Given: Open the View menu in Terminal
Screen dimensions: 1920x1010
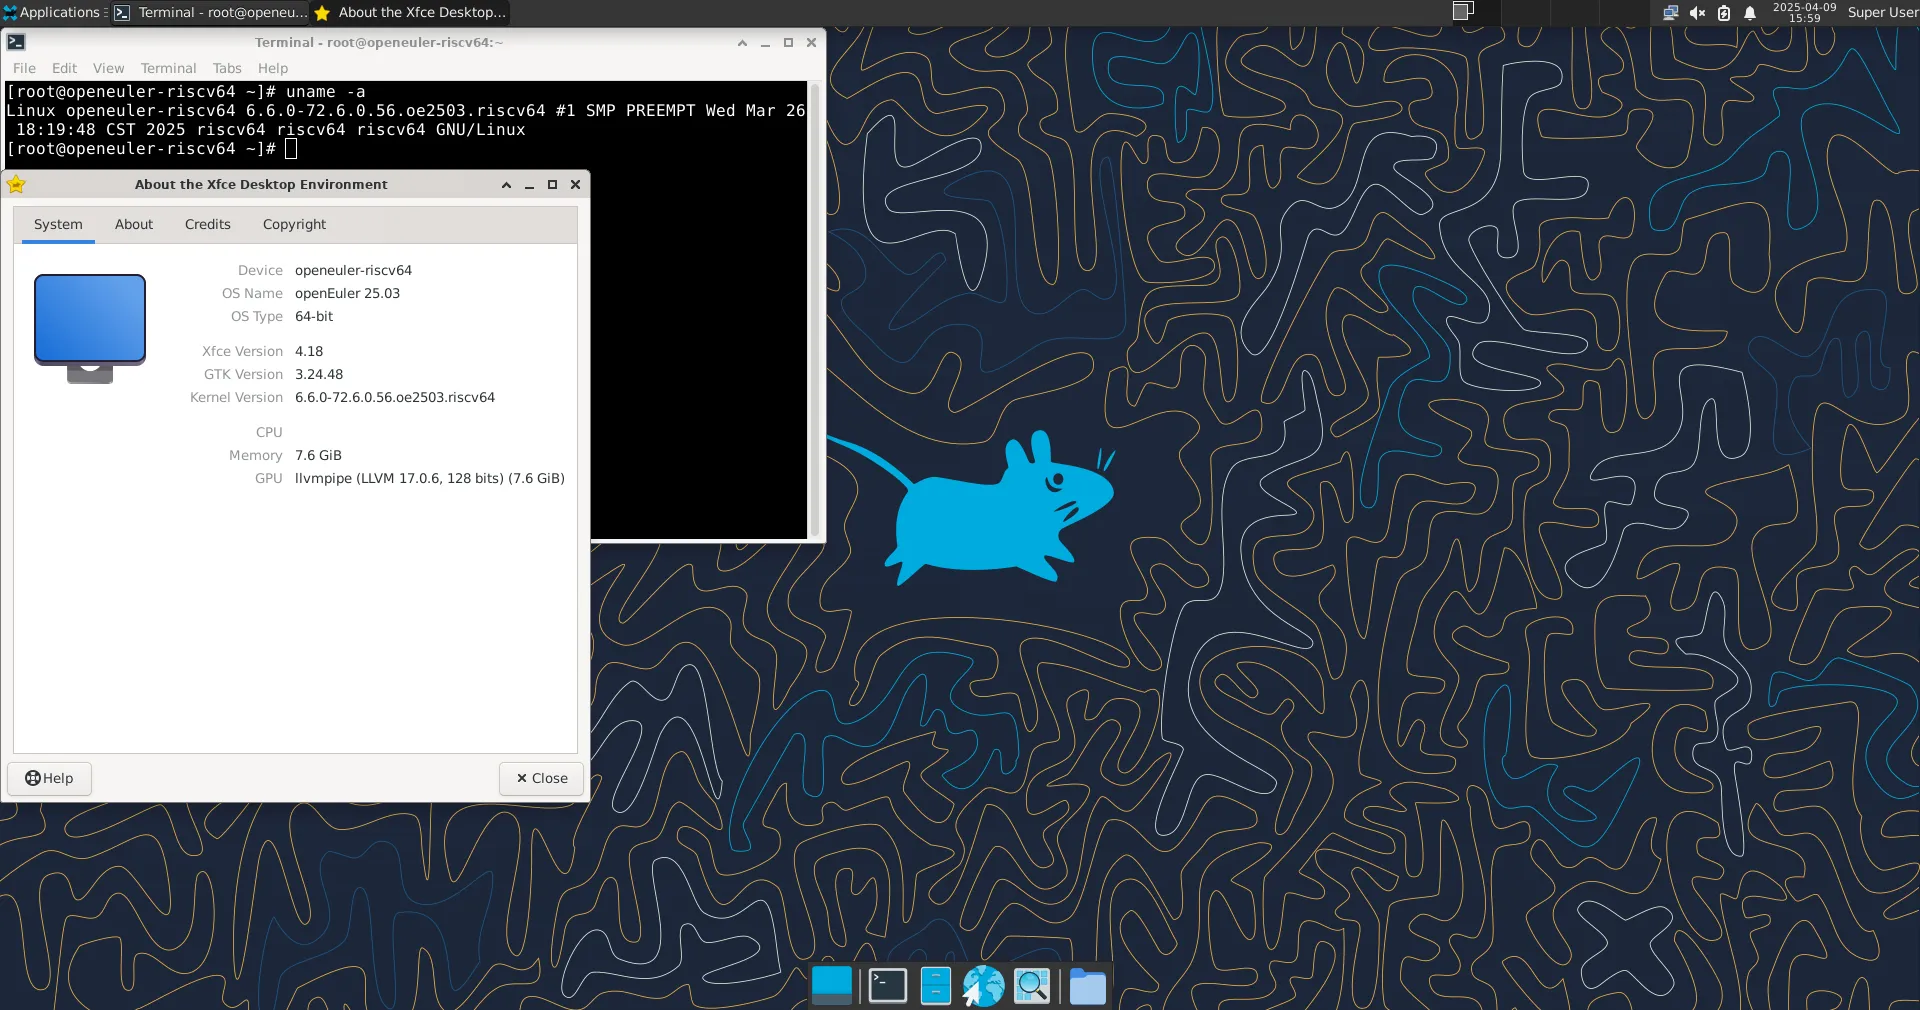Looking at the screenshot, I should 108,68.
